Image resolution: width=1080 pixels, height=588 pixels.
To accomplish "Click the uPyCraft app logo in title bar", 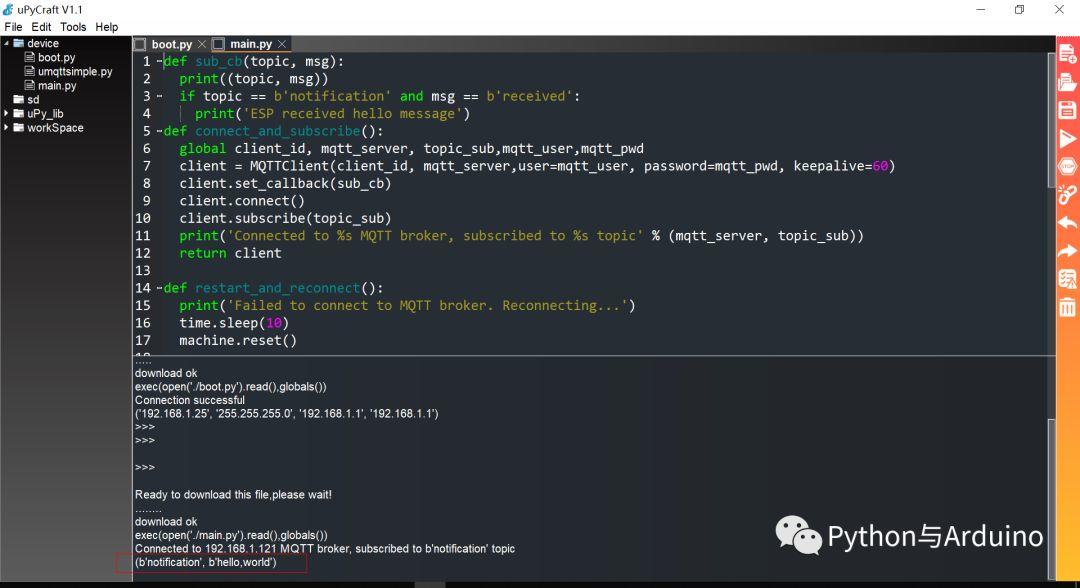I will tap(8, 10).
